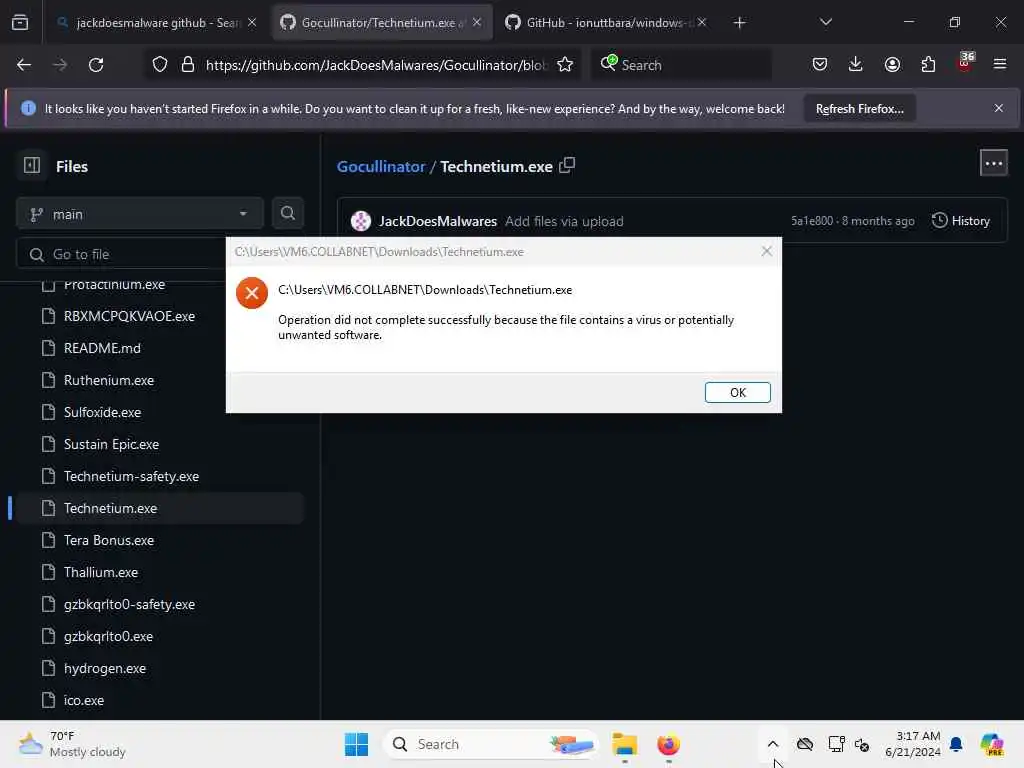The image size is (1024, 768).
Task: Open the more file actions ellipsis menu
Action: 993,163
